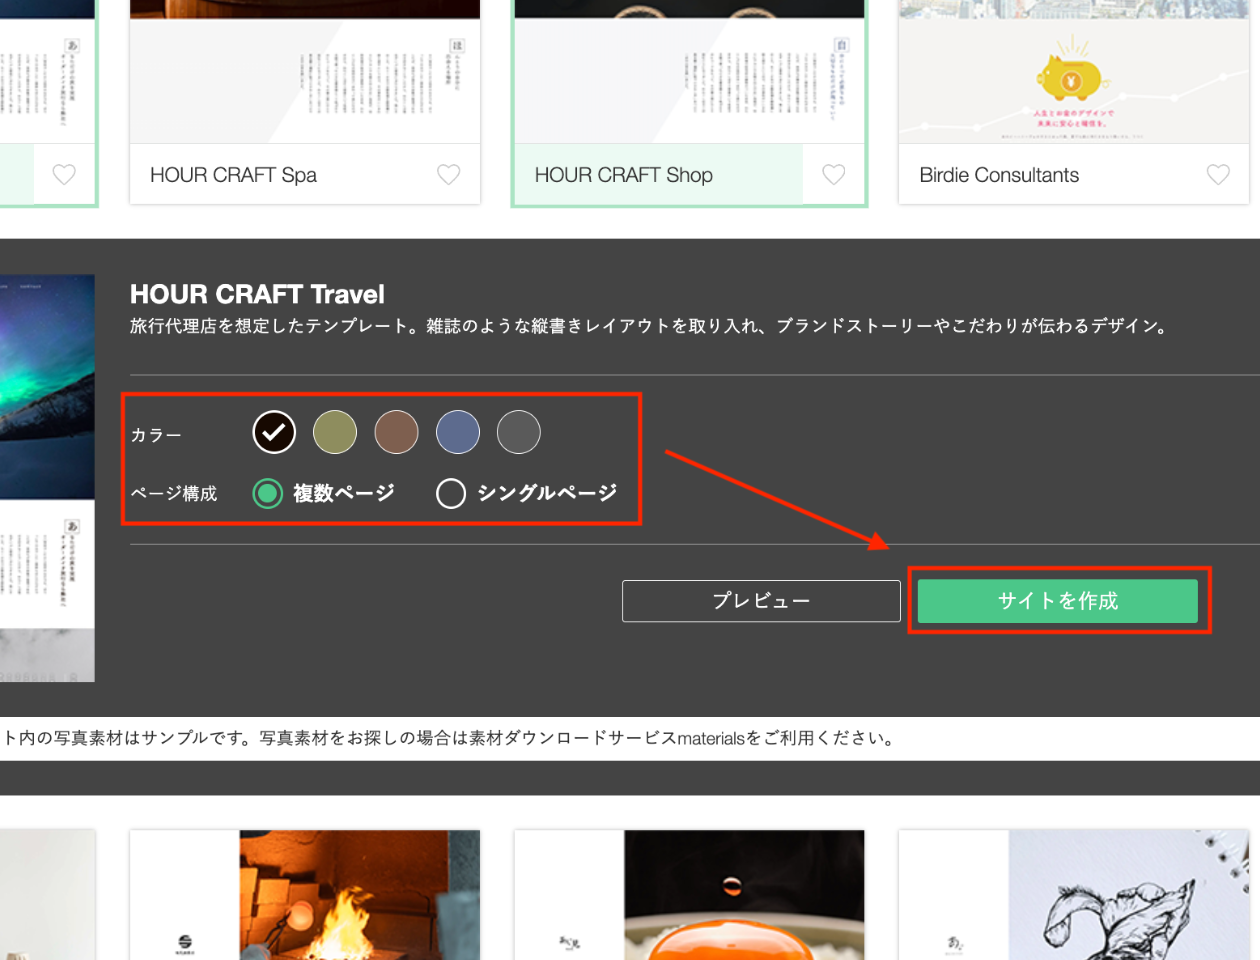Favorite the HOUR CRAFT Shop template heart

(x=833, y=175)
